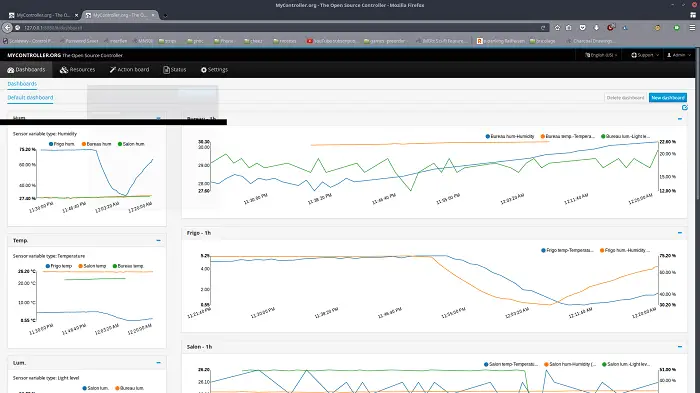Click the New dashboard button
Viewport: 700px width, 393px height.
point(668,98)
